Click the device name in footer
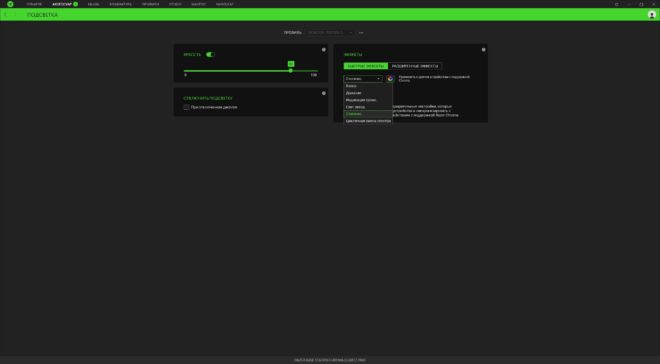Screen dimensions: 660x364 click(x=330, y=360)
